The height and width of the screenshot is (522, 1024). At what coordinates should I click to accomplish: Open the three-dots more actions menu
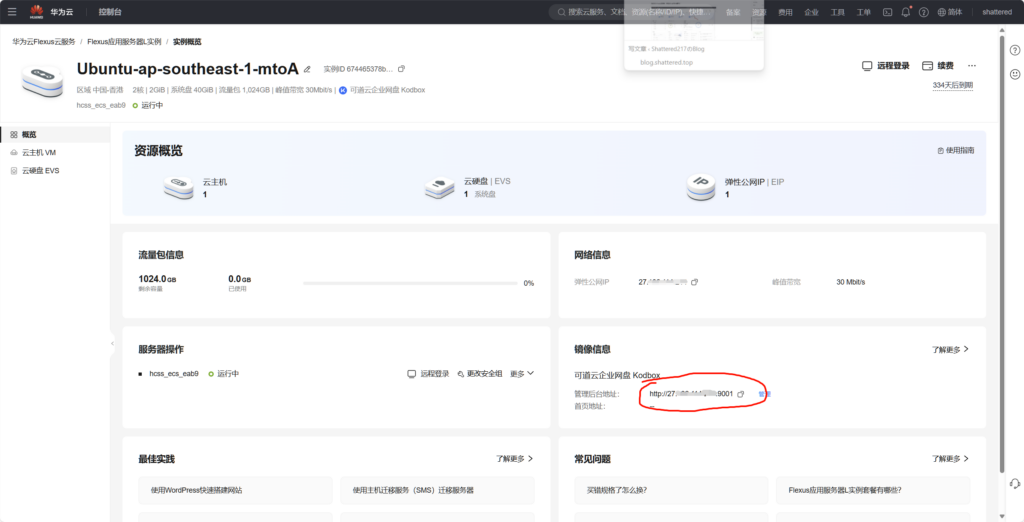pos(971,66)
